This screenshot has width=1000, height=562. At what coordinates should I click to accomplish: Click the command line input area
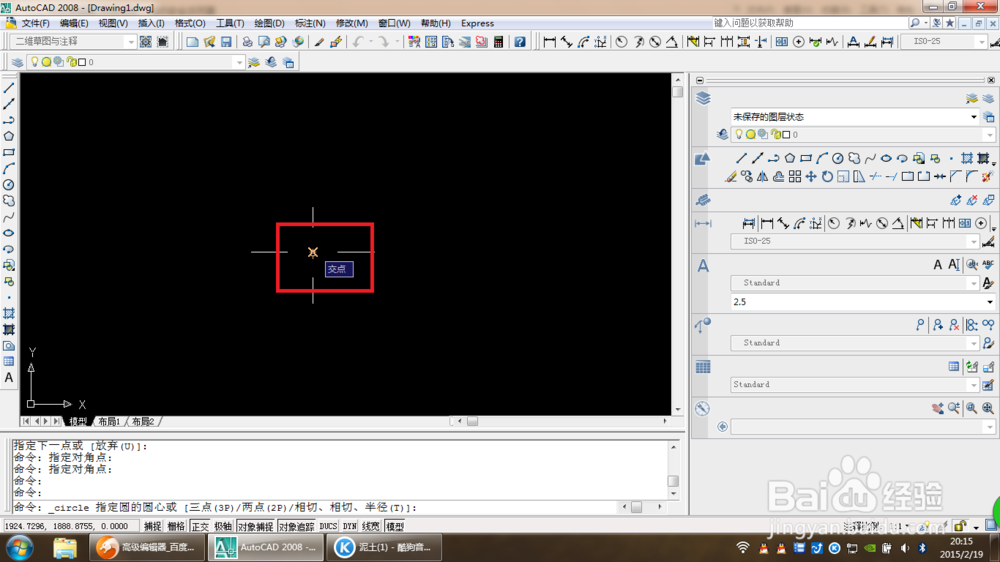316,508
